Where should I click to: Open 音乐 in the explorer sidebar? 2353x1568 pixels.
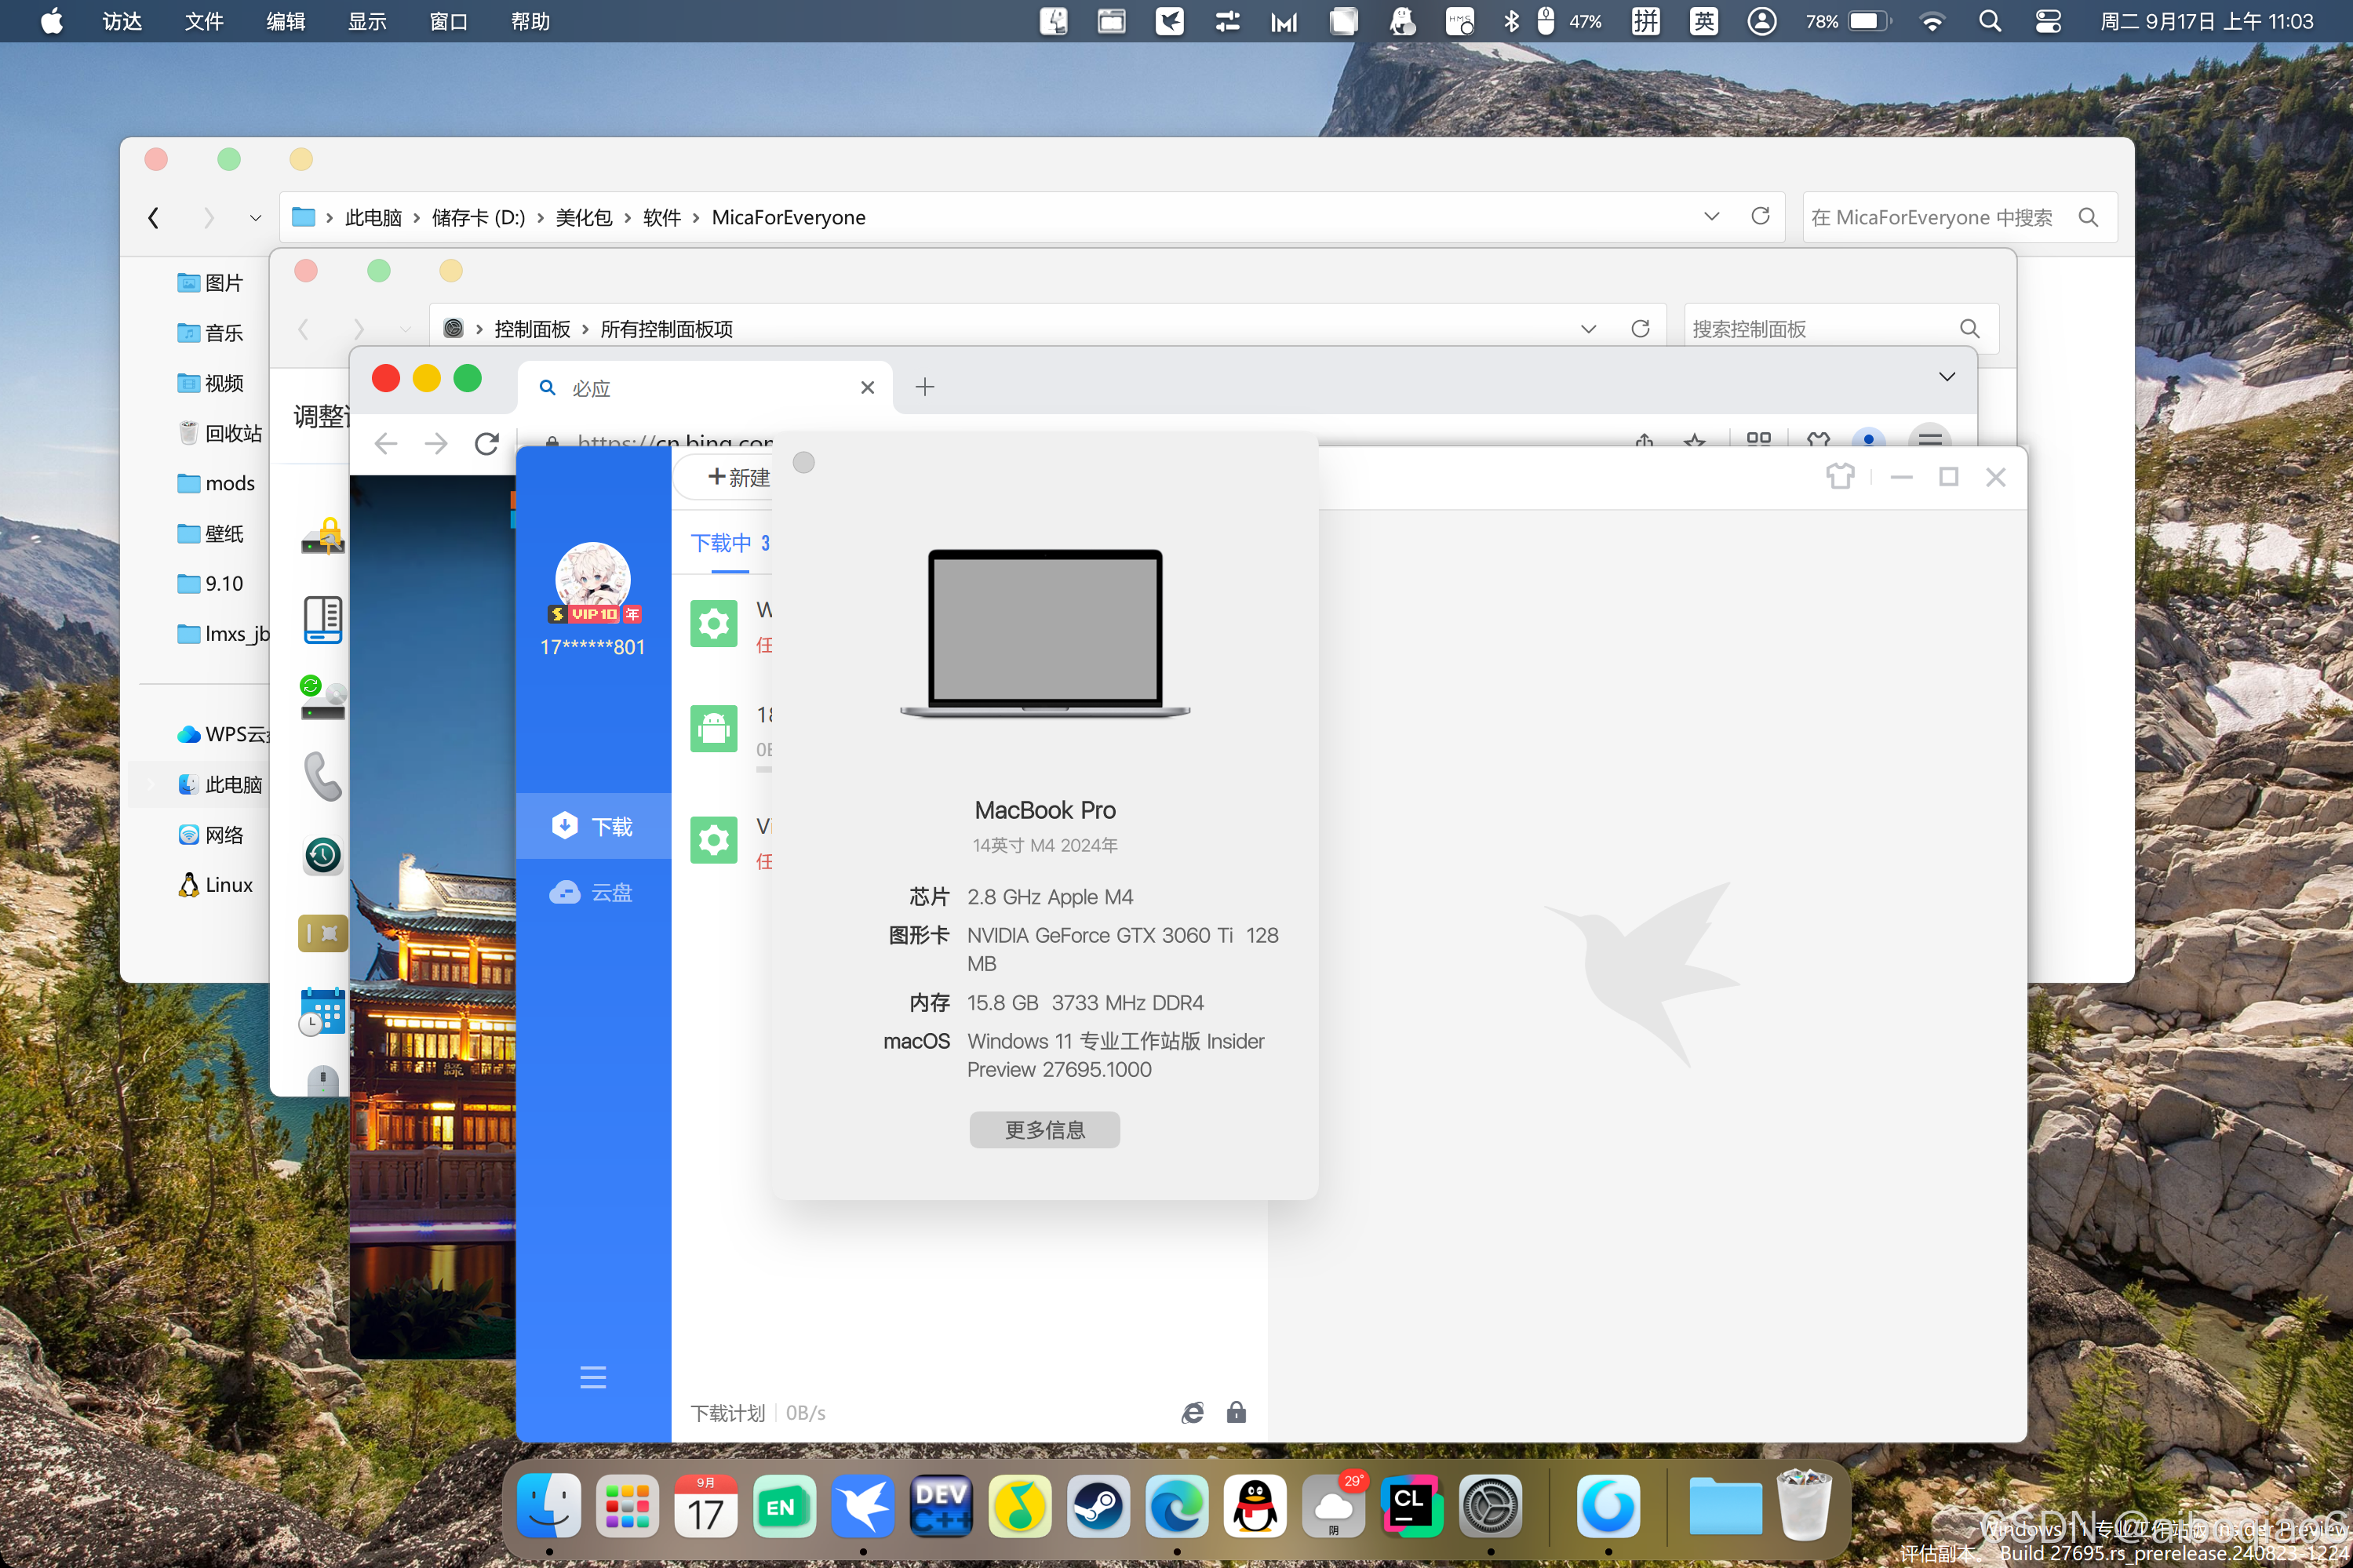211,333
